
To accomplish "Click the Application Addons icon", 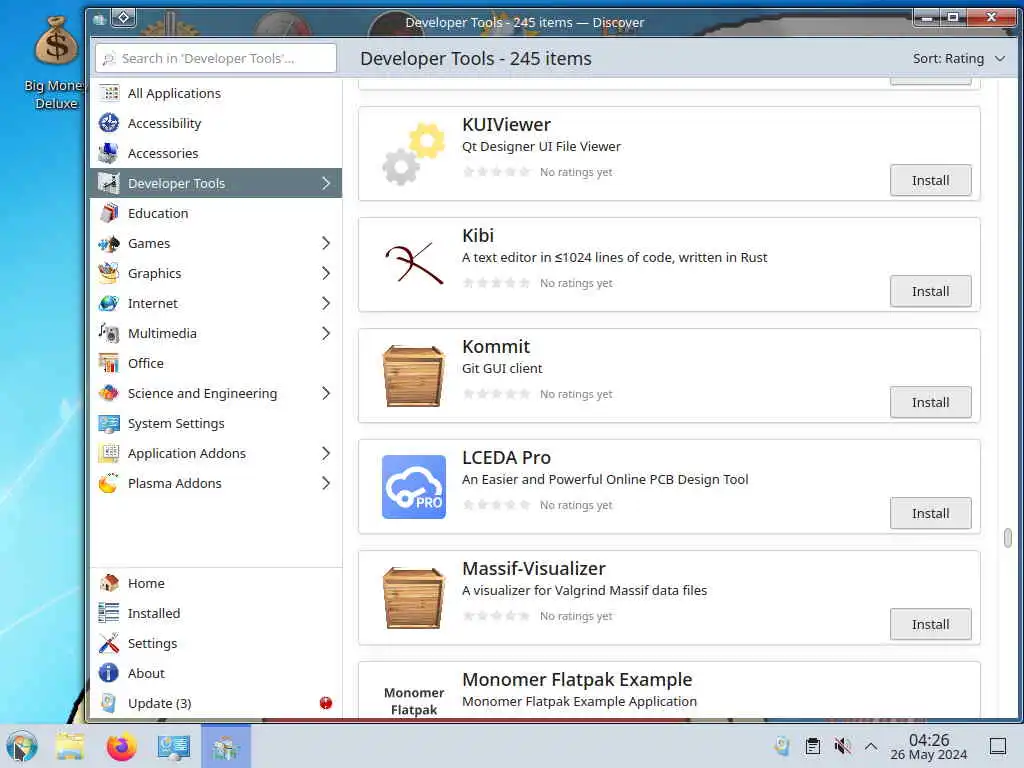I will click(109, 454).
